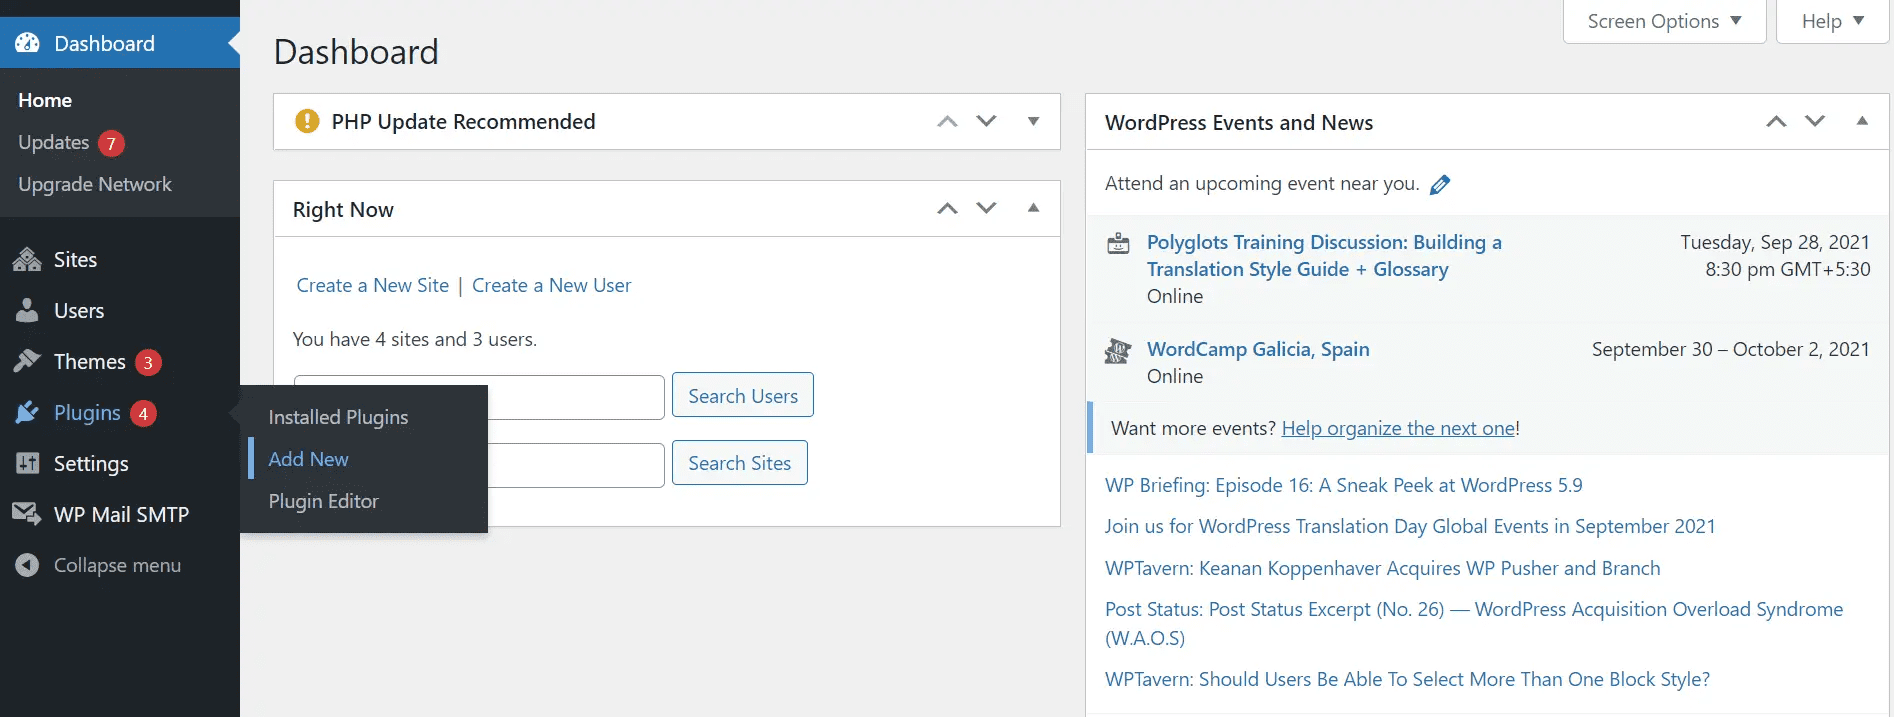Move Right Now panel up

[x=947, y=208]
